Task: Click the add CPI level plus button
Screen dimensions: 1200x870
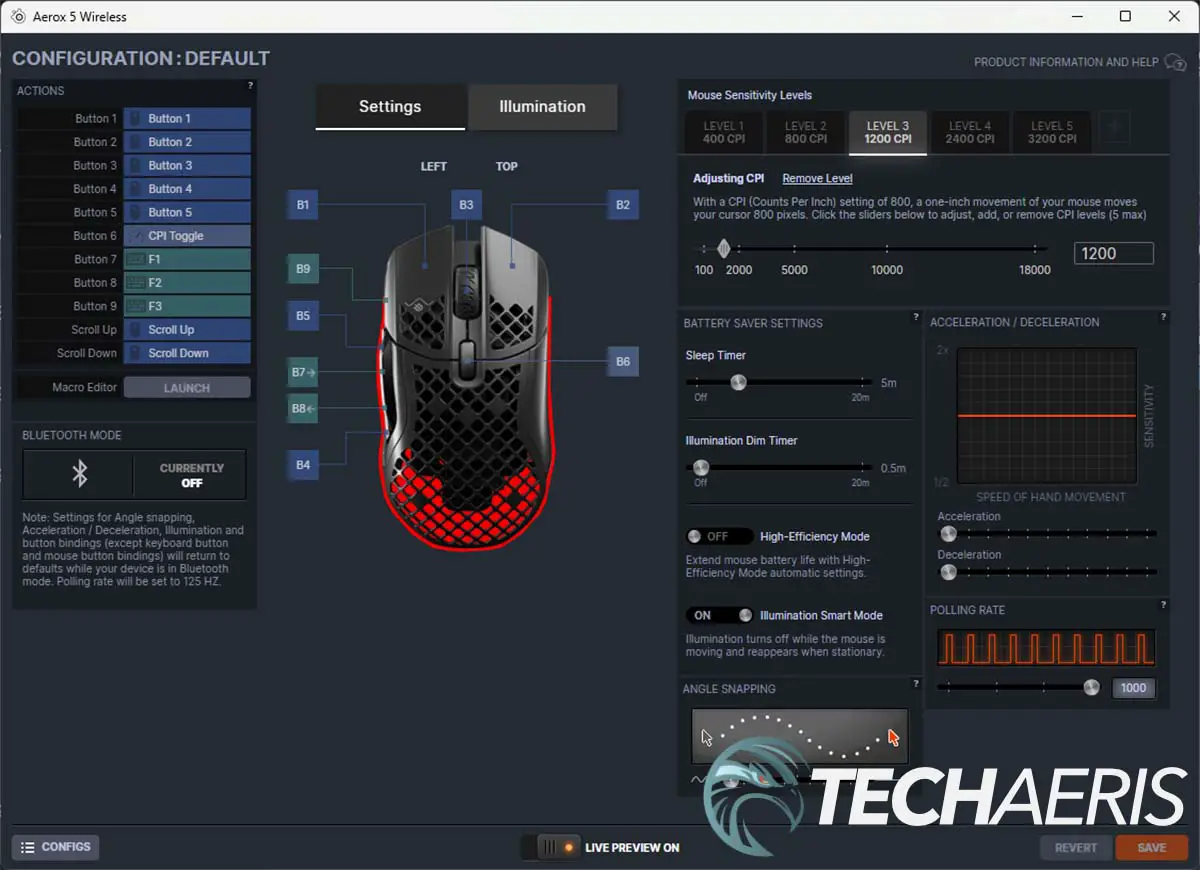Action: pos(1115,129)
